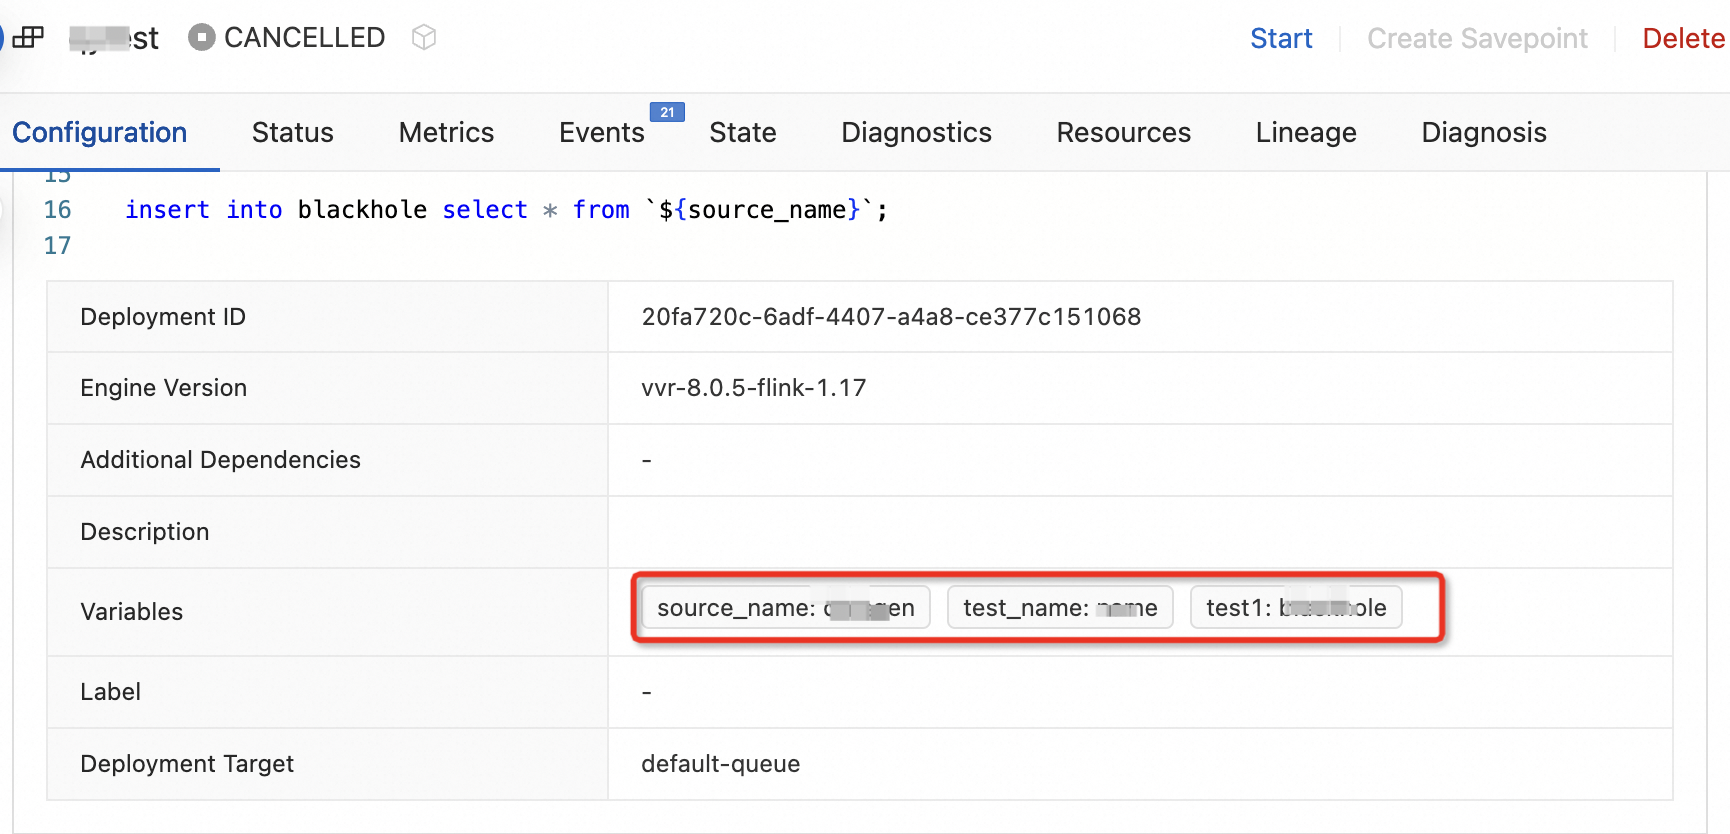
Task: Click the engine version vvr-8.0.5-flink-1.17
Action: point(754,388)
